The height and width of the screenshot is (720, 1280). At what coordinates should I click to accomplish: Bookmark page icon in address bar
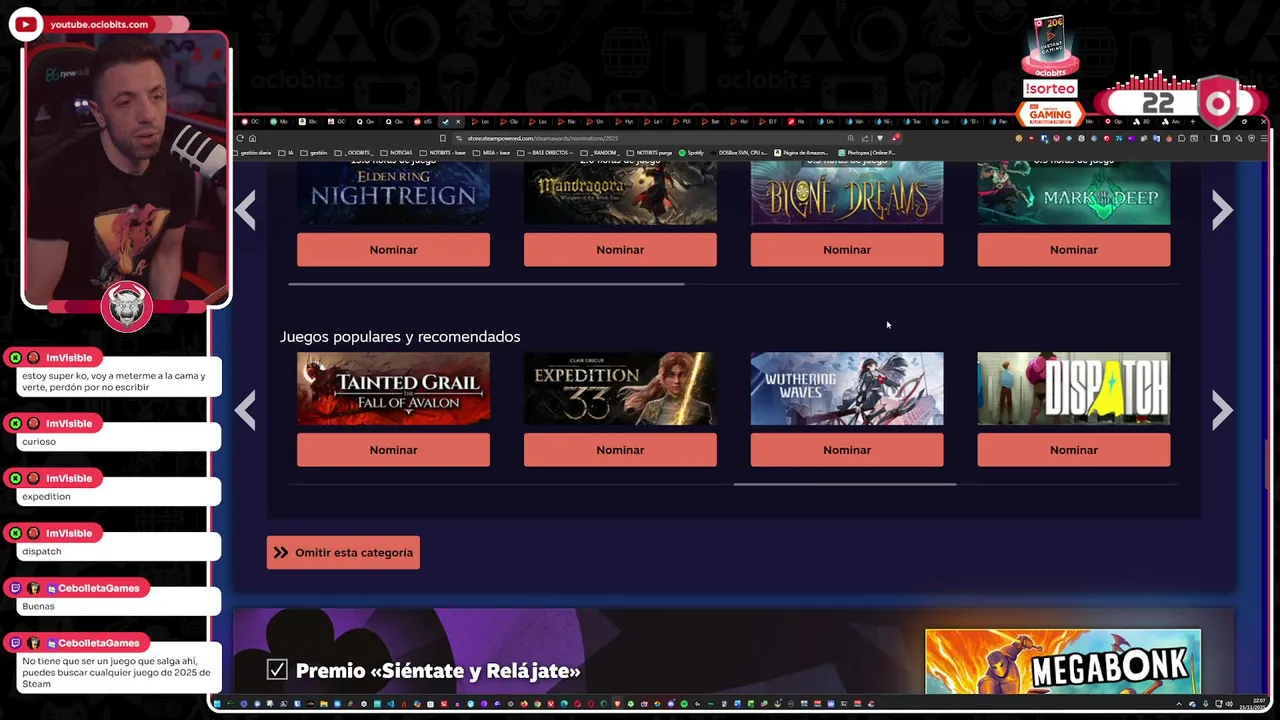(x=442, y=138)
